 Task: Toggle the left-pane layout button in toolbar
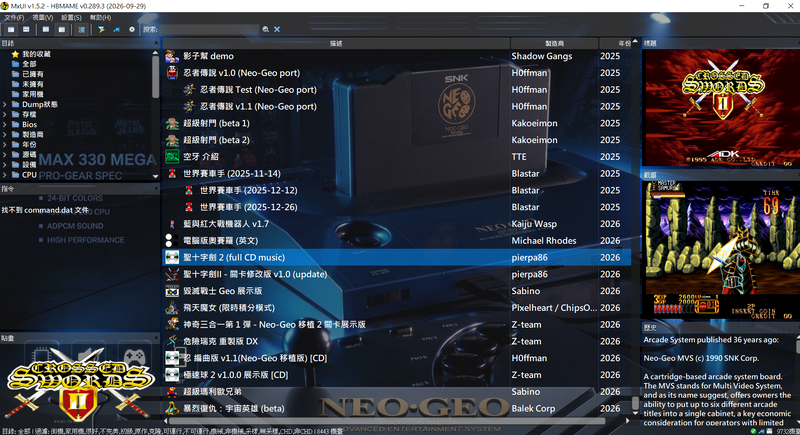(x=11, y=30)
